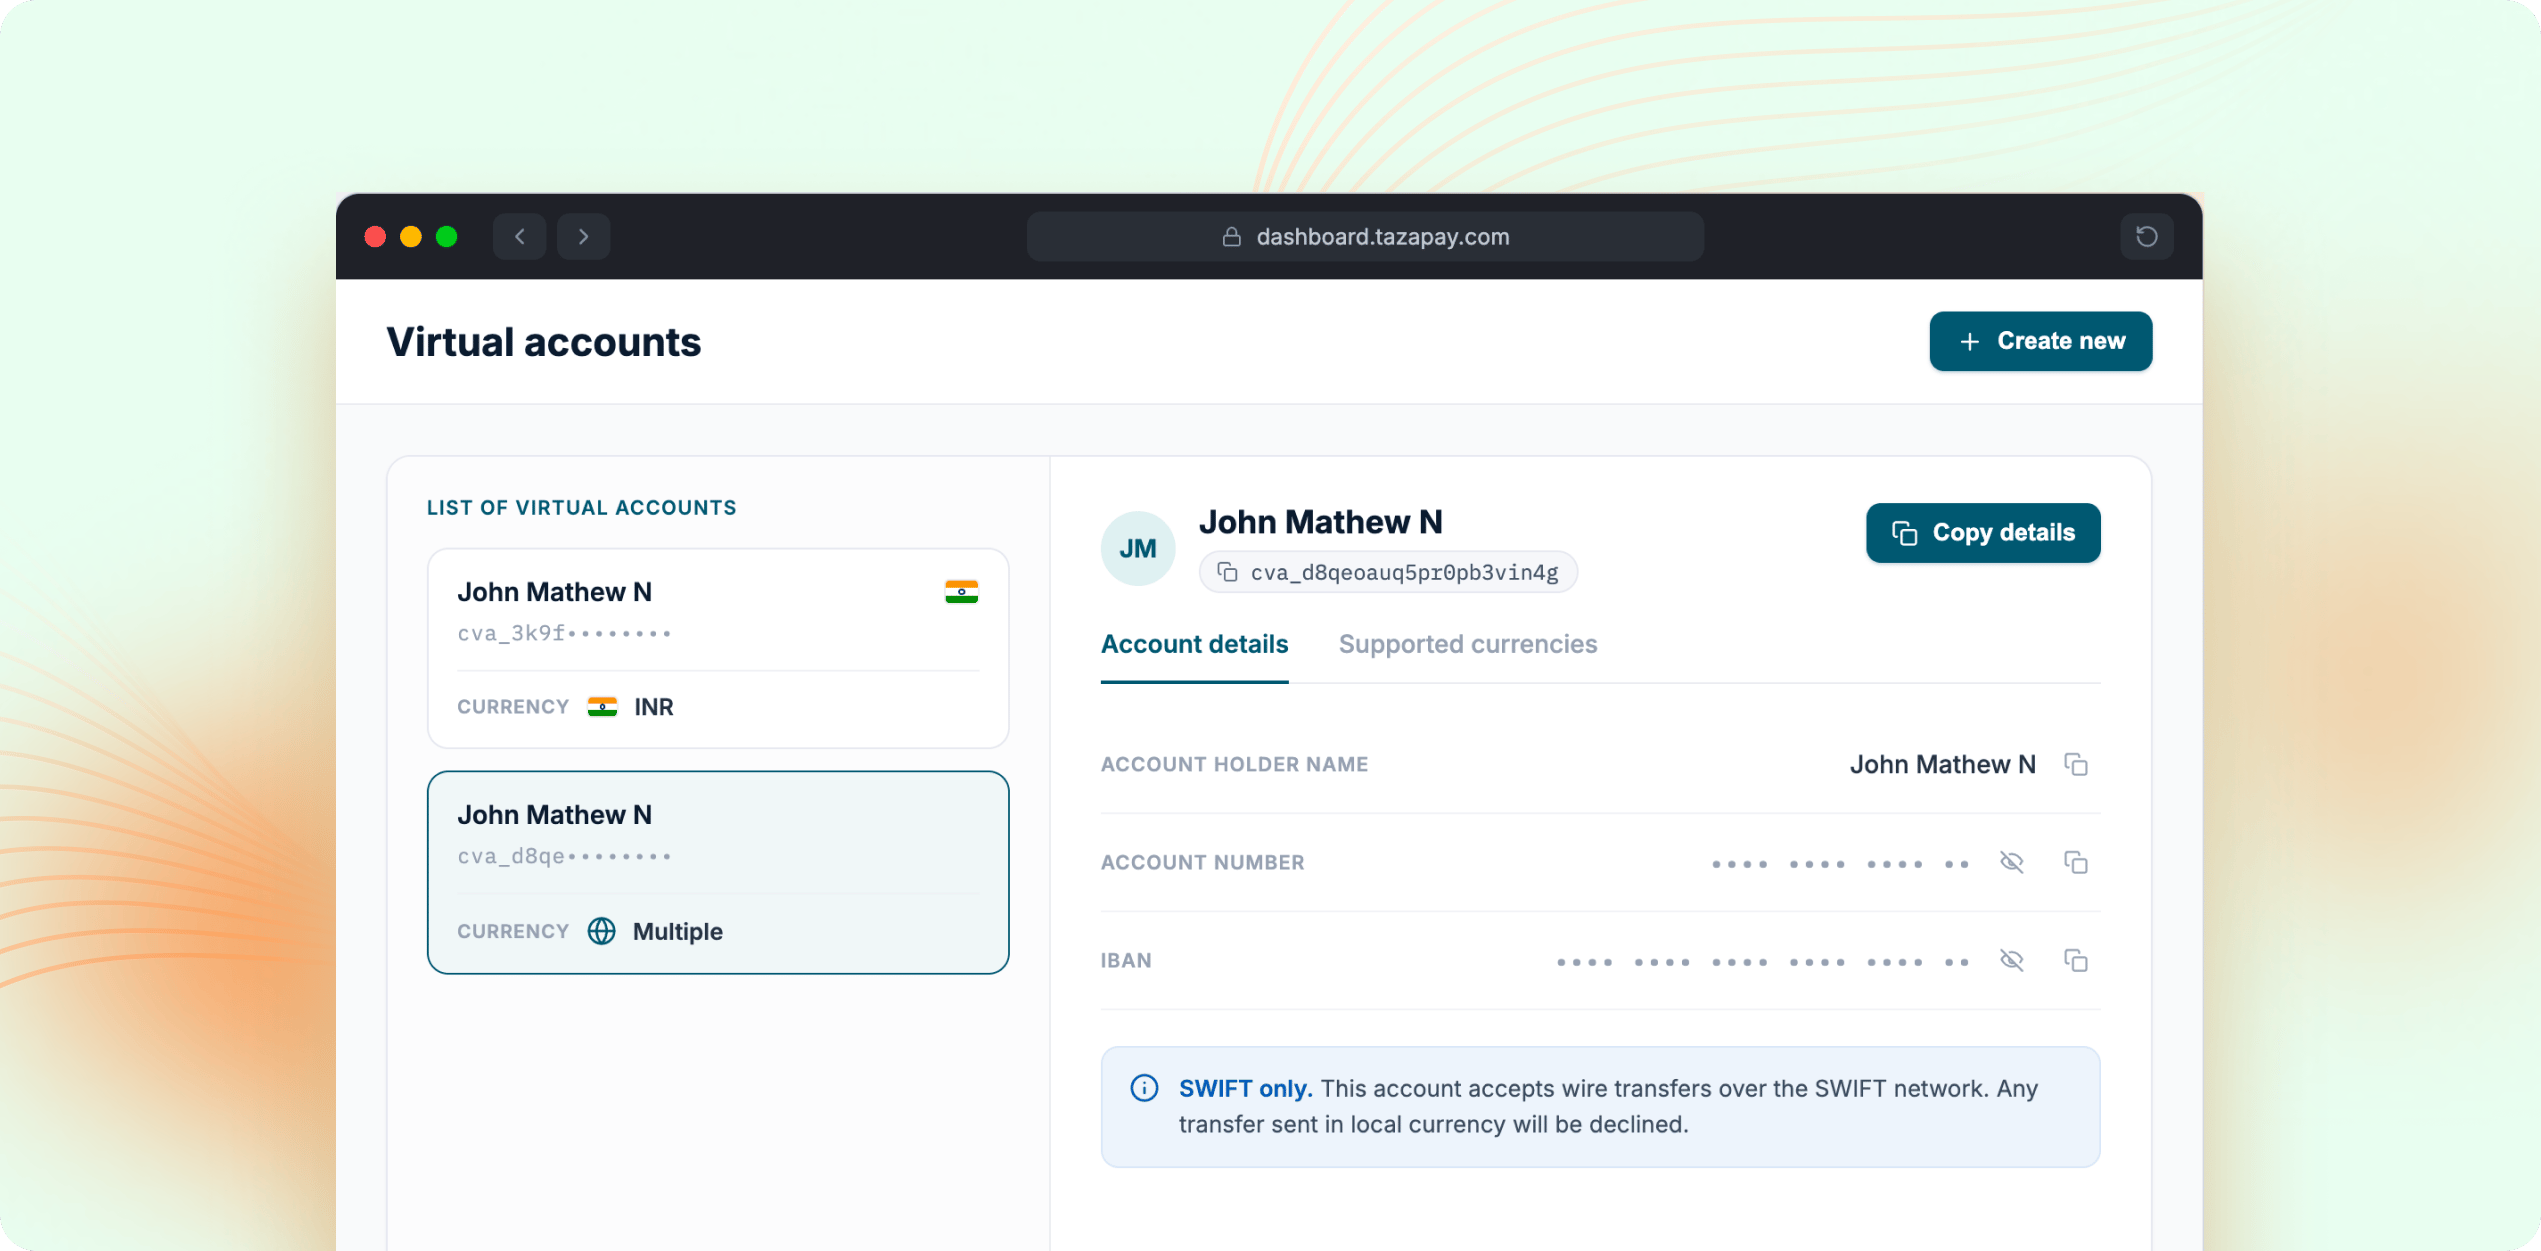Click the globe icon beside Multiple currency
Screen dimensions: 2541x1251
(601, 931)
